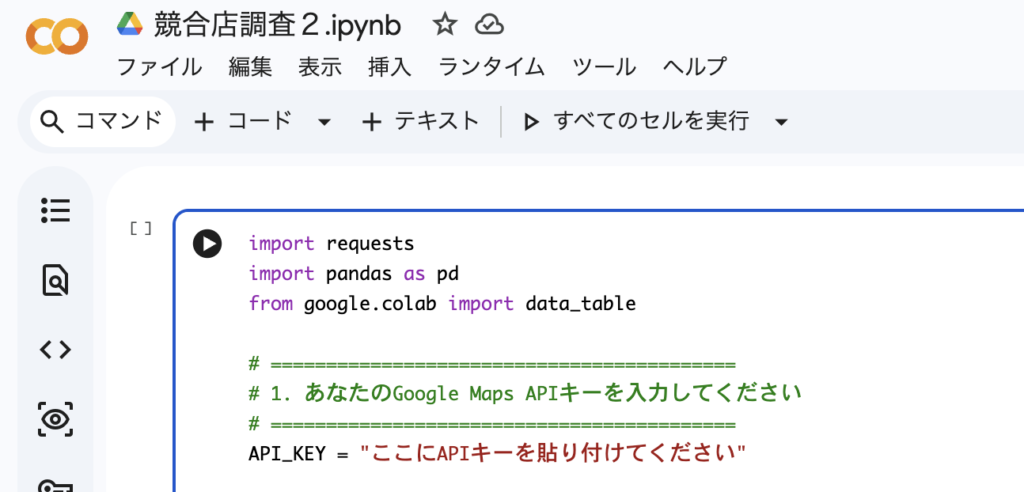Screen dimensions: 1024x492
Task: Open the code snippets sidebar panel
Action: pyautogui.click(x=55, y=349)
